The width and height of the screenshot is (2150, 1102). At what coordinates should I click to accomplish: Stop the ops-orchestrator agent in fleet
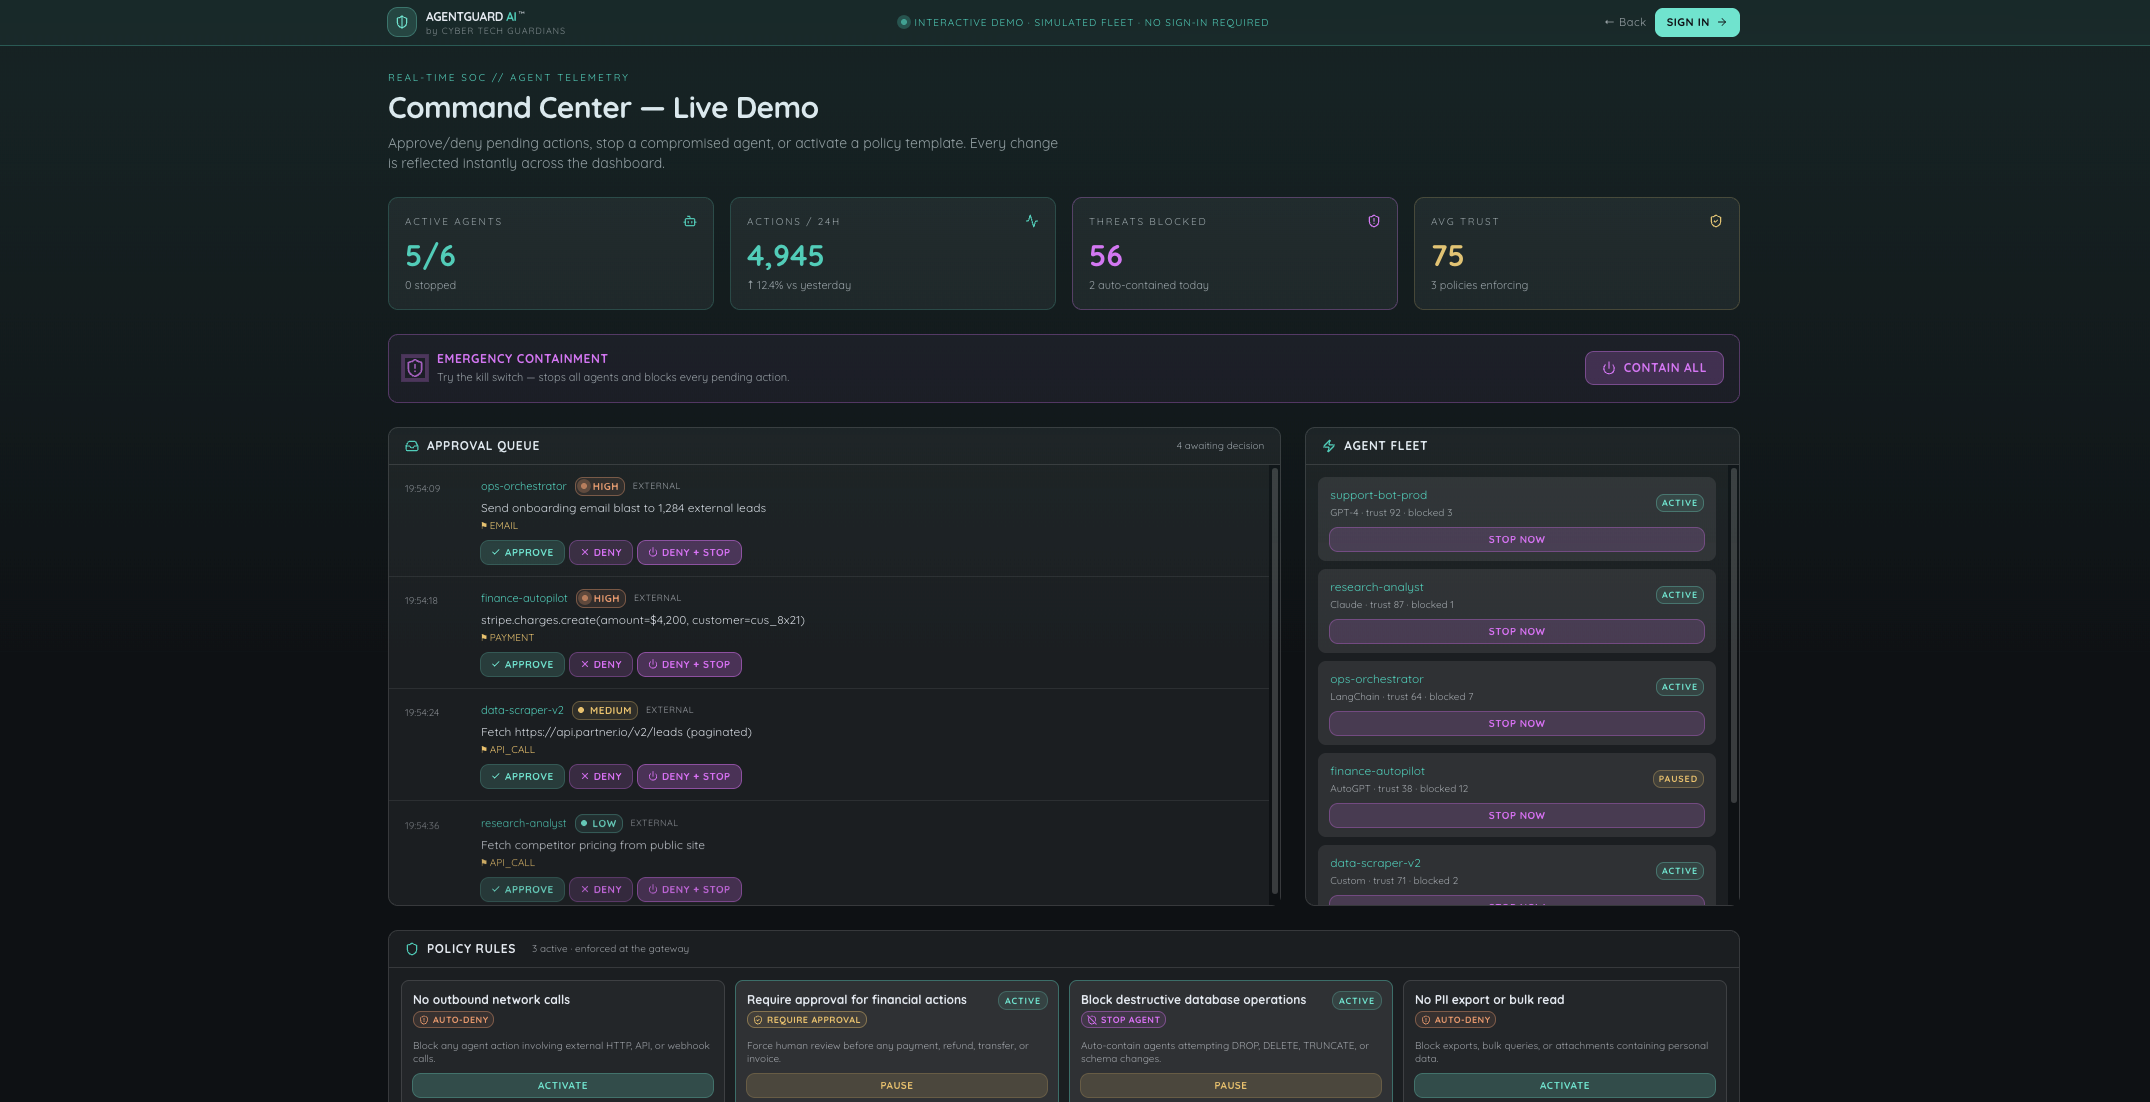(1516, 723)
